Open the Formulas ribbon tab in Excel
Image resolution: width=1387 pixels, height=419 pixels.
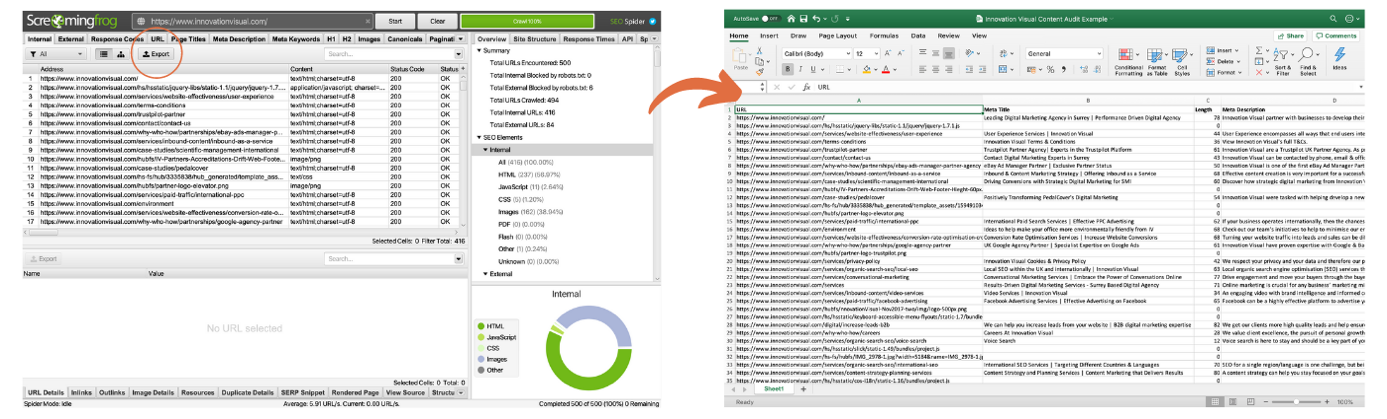(x=884, y=35)
